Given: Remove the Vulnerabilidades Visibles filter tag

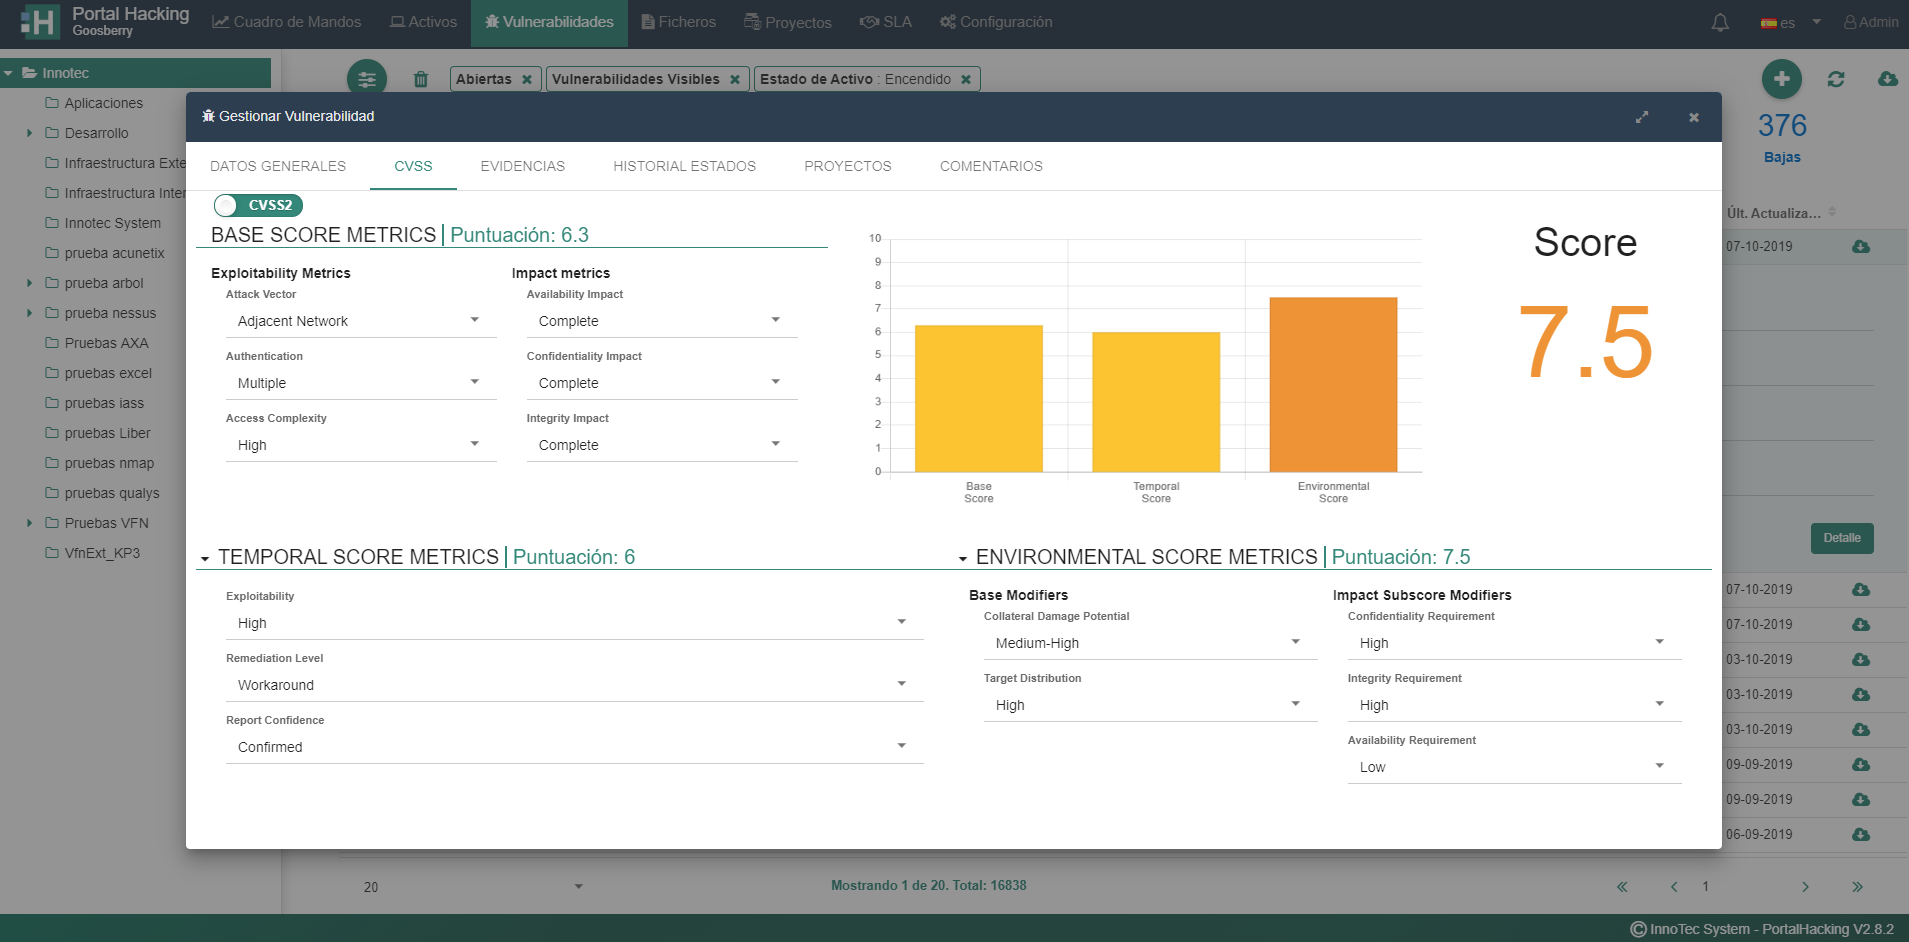Looking at the screenshot, I should [735, 79].
